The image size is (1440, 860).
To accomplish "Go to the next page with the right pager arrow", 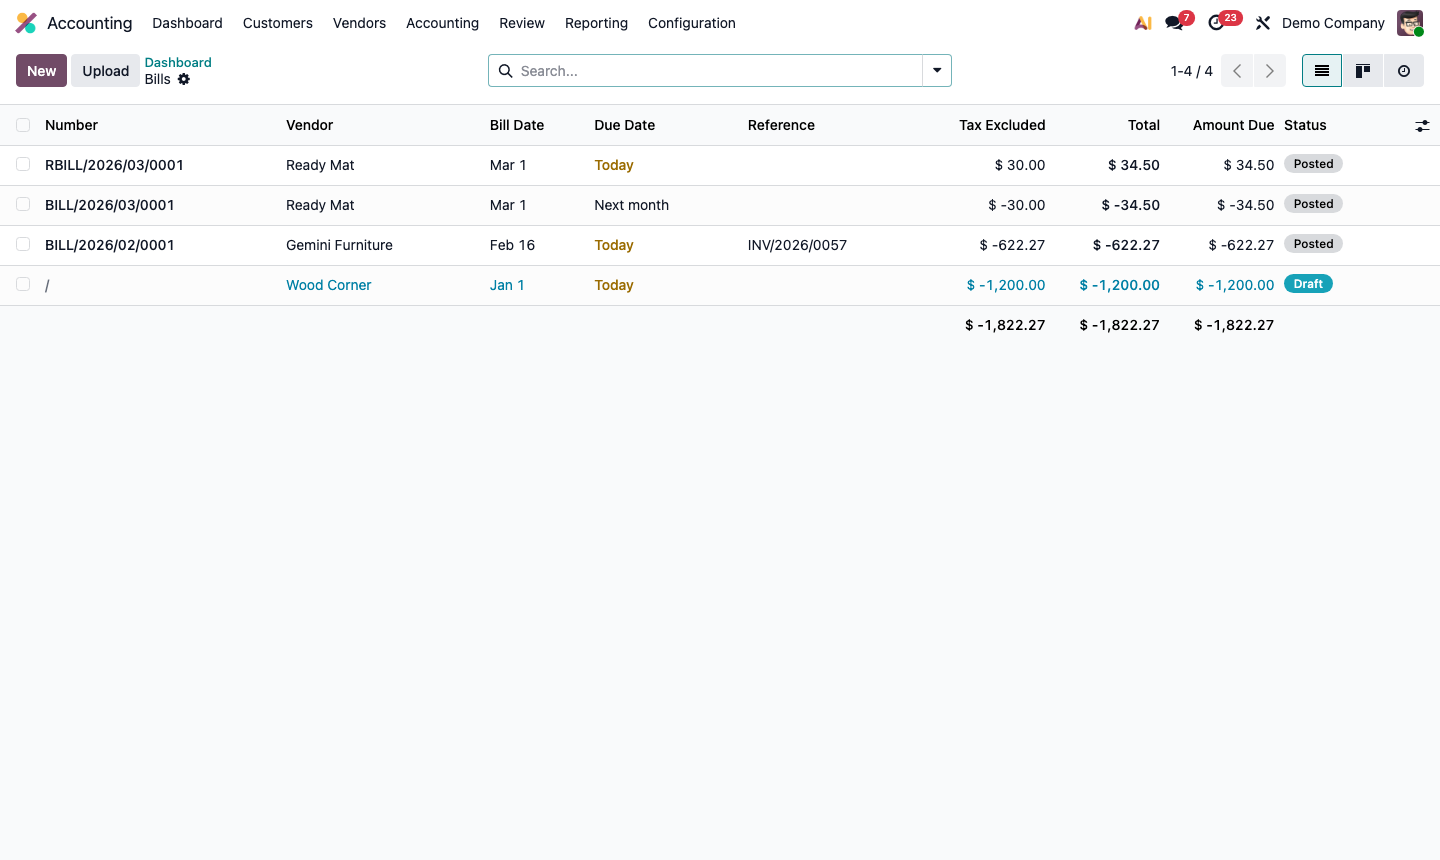I will pyautogui.click(x=1269, y=70).
